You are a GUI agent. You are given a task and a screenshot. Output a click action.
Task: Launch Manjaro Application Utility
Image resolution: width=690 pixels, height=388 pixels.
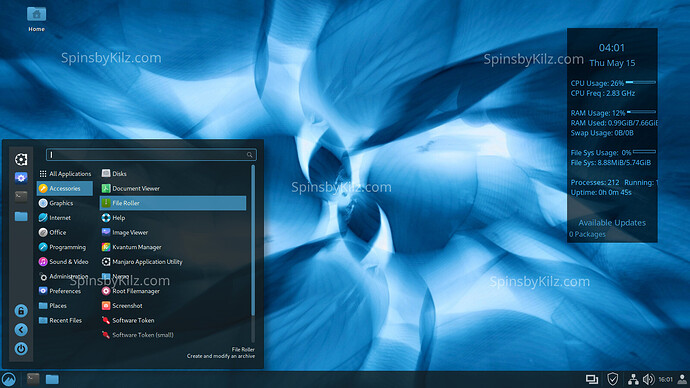tap(173, 262)
